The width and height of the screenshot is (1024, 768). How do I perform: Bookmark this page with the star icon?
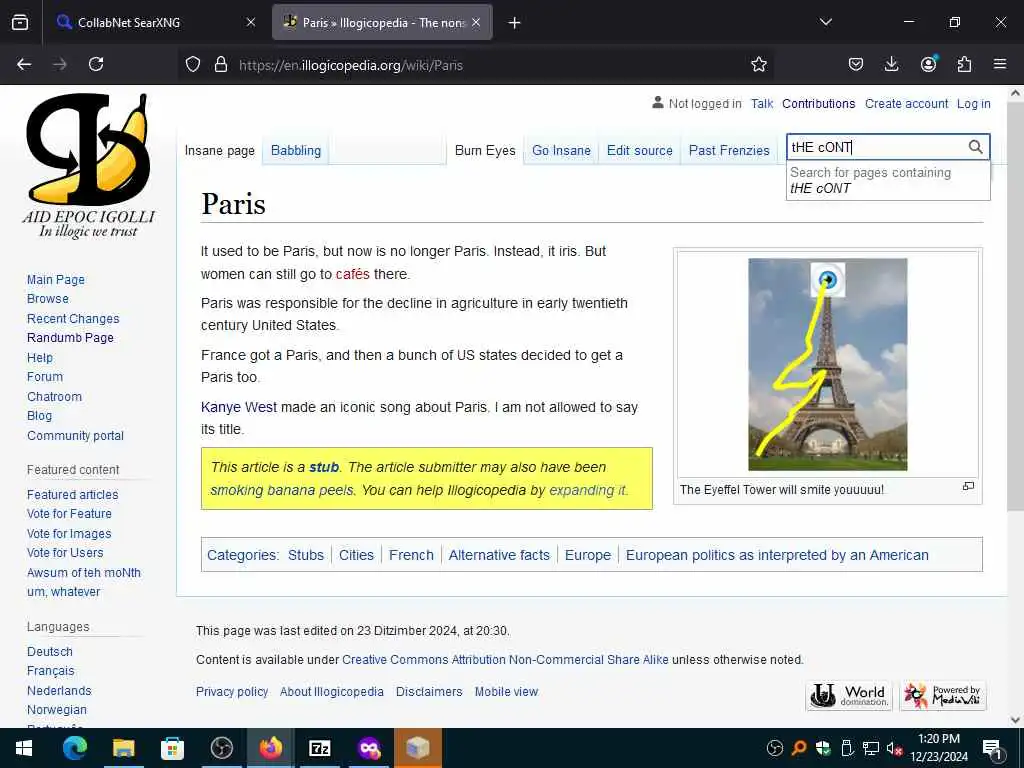coord(758,64)
